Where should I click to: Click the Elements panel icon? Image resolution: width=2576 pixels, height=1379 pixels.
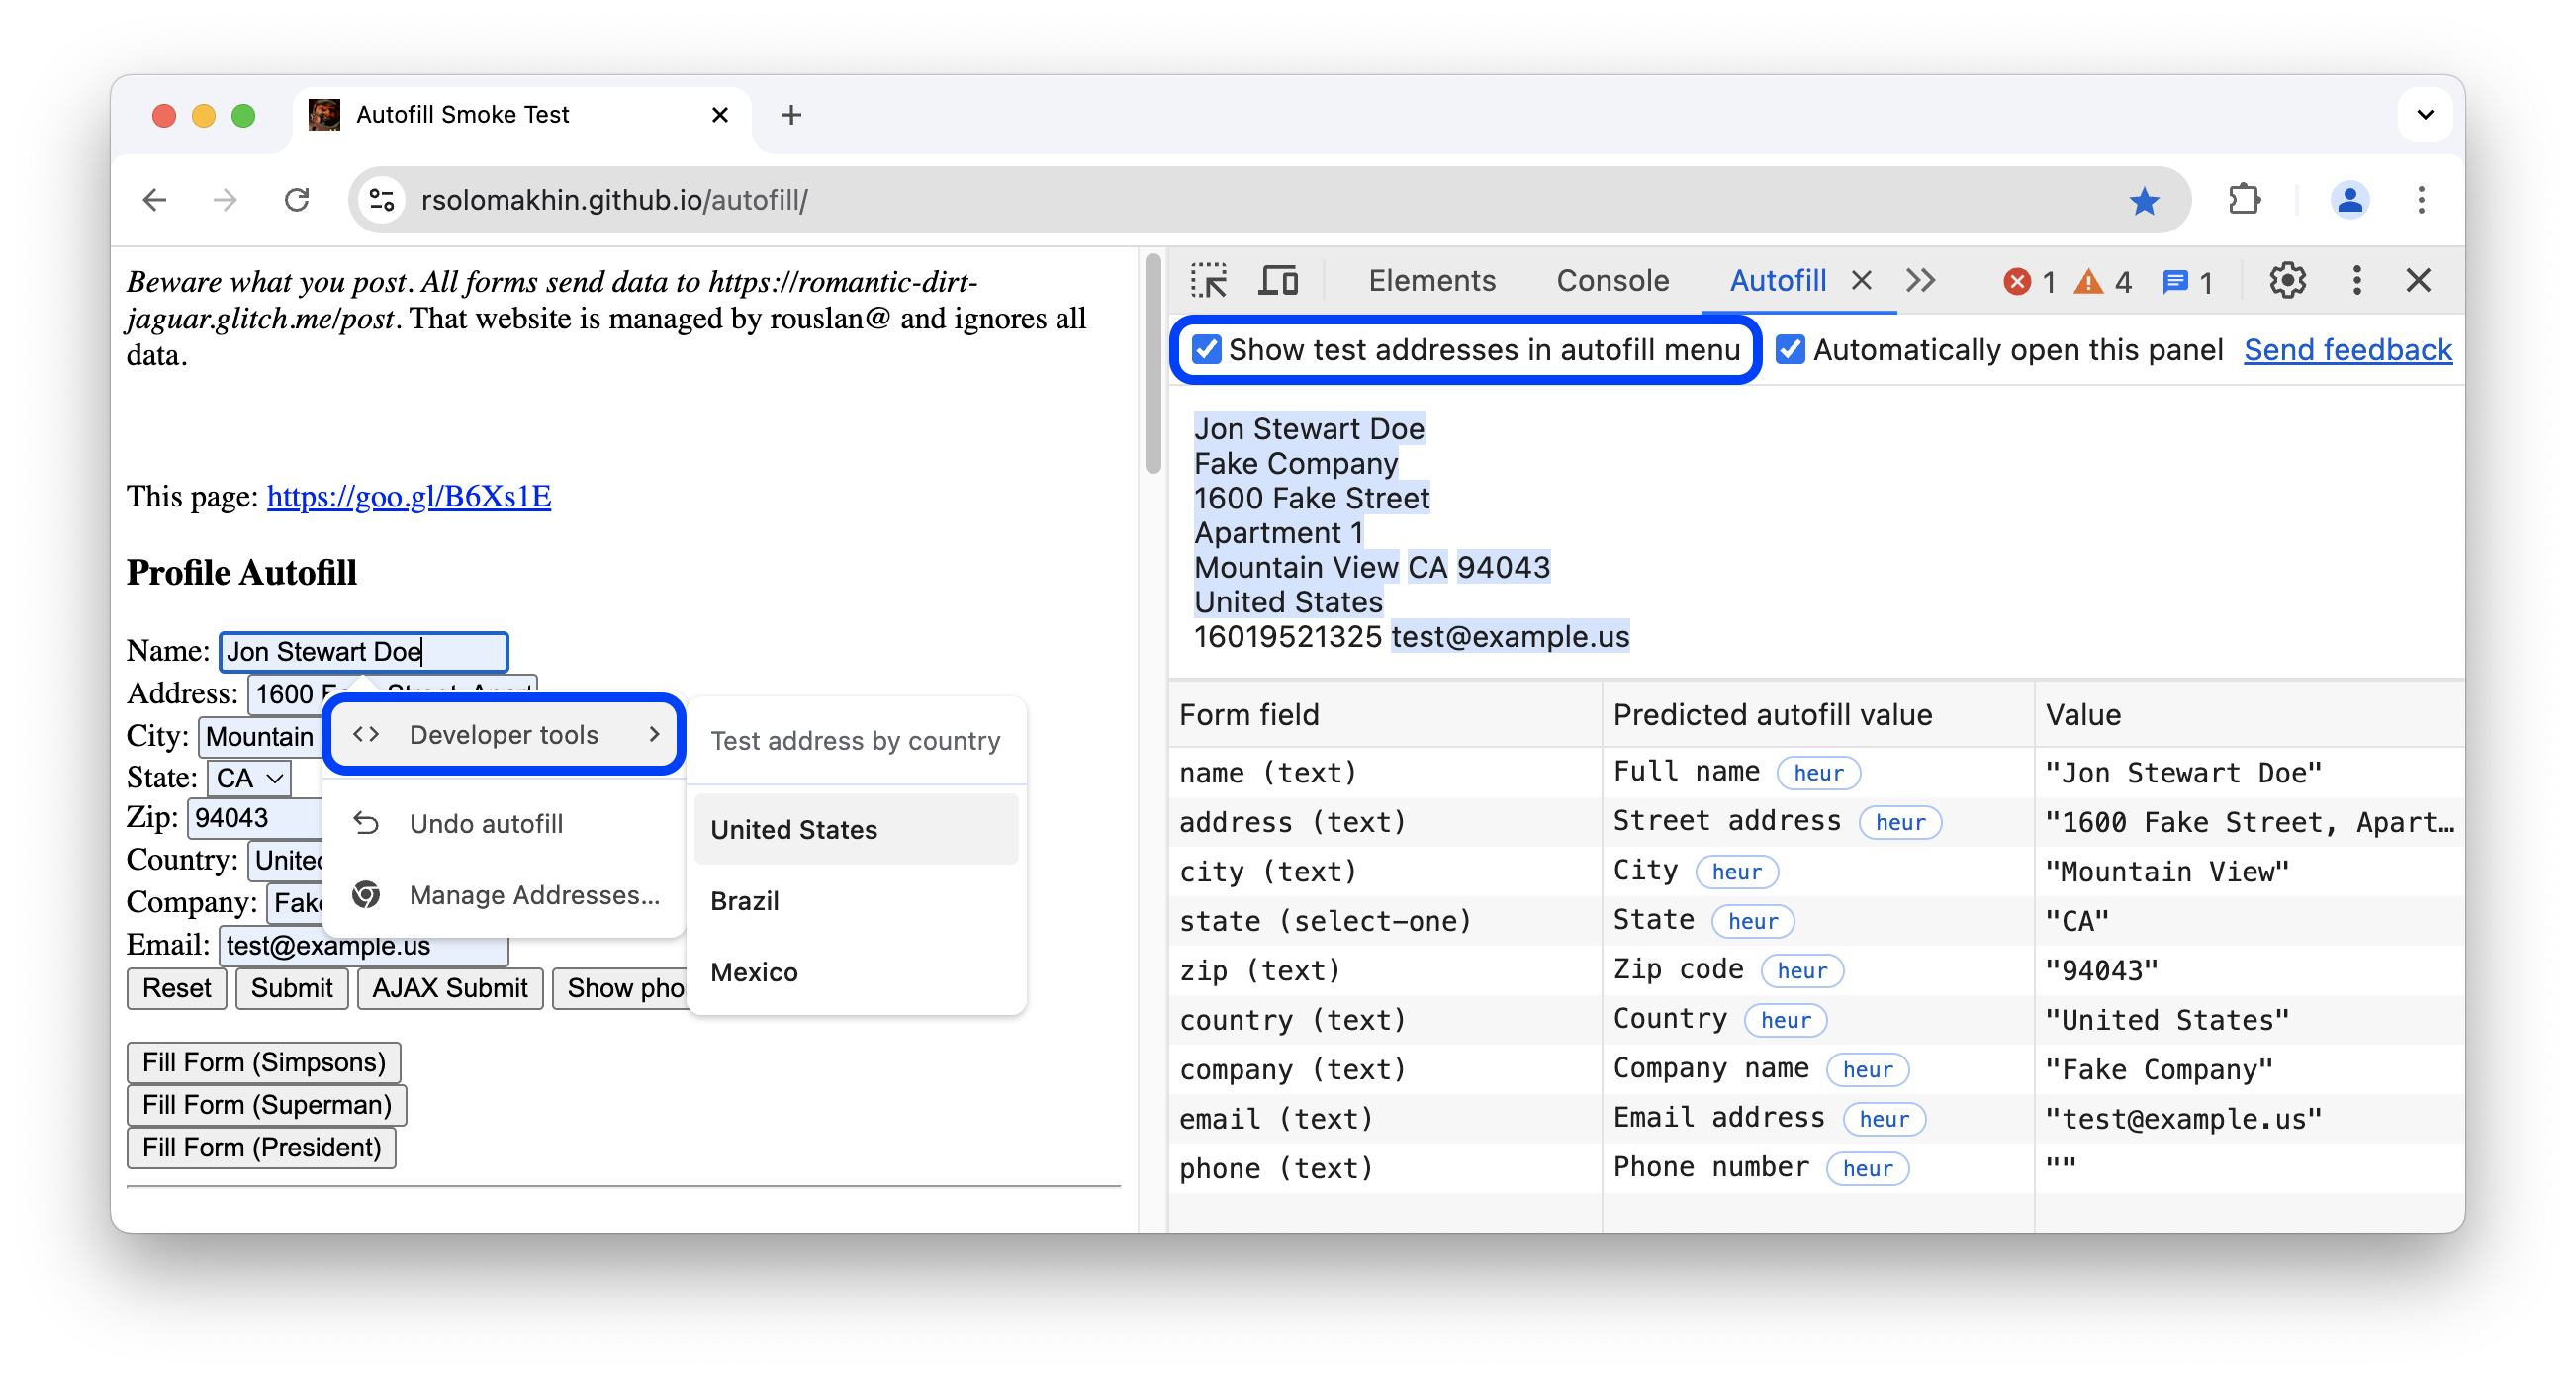[1429, 278]
